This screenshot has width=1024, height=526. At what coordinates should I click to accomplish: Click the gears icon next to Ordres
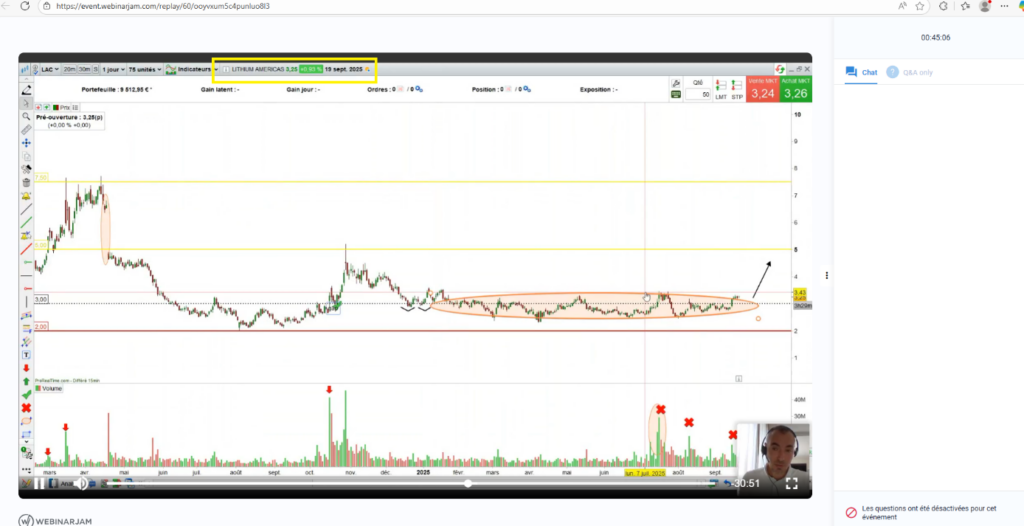(419, 90)
